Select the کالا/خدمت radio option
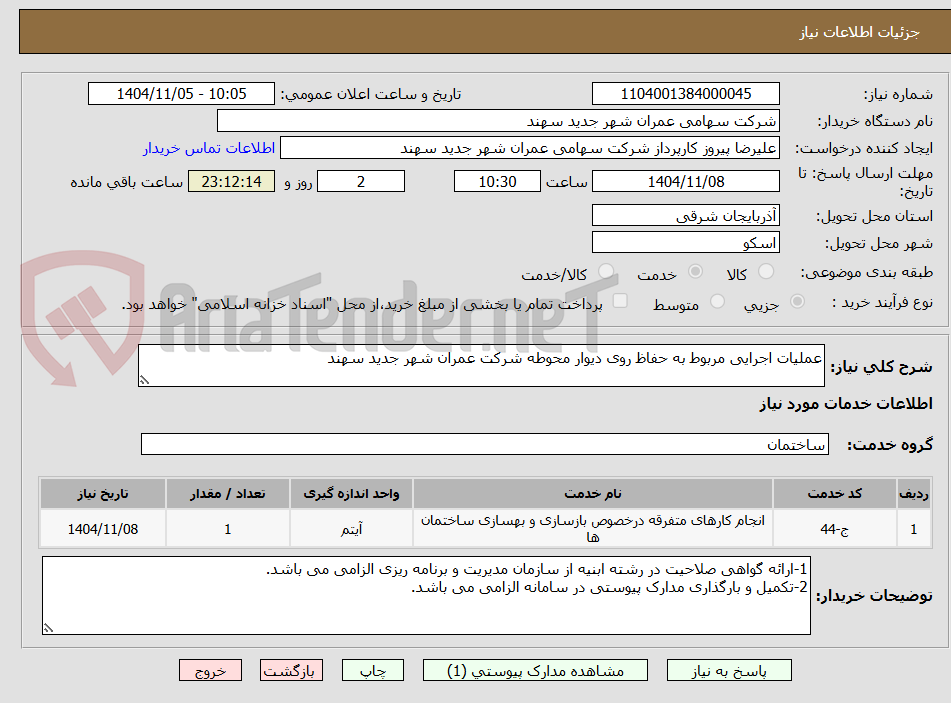951x703 pixels. [605, 271]
